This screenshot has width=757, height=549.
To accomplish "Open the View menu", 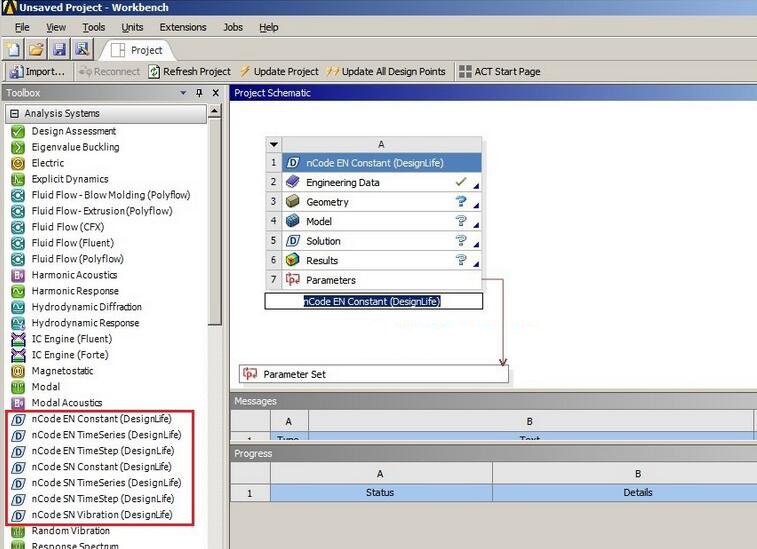I will coord(56,28).
